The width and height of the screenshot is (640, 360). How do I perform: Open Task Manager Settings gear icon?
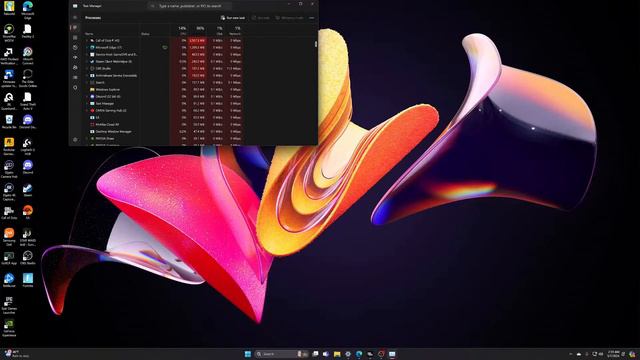pos(75,140)
